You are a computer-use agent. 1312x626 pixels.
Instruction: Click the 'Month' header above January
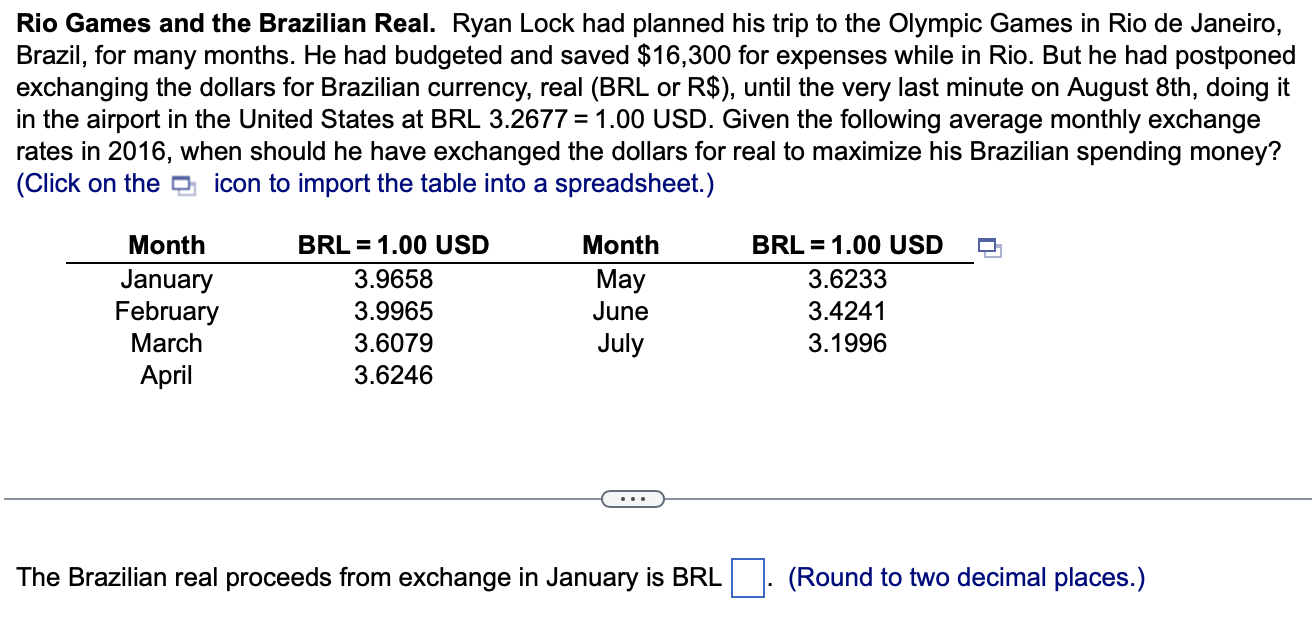(x=167, y=245)
